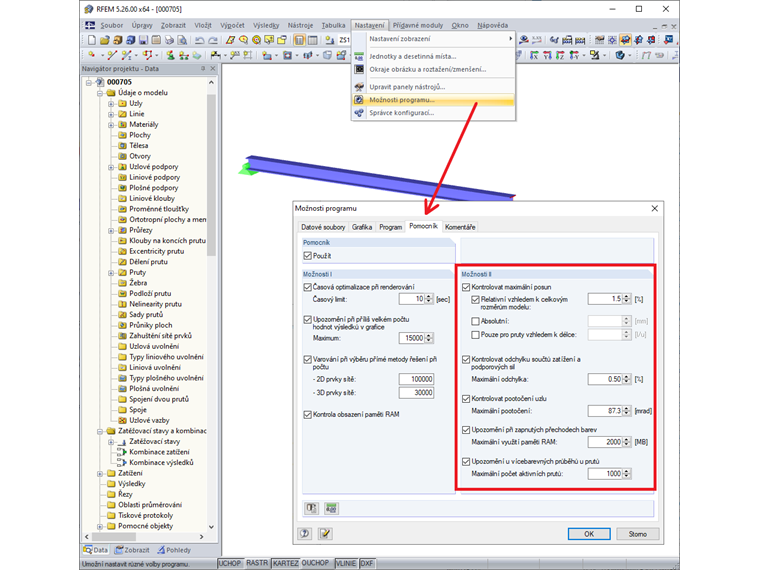Open the Pohledy navigator tab
Viewport: 760px width, 570px height.
point(174,550)
